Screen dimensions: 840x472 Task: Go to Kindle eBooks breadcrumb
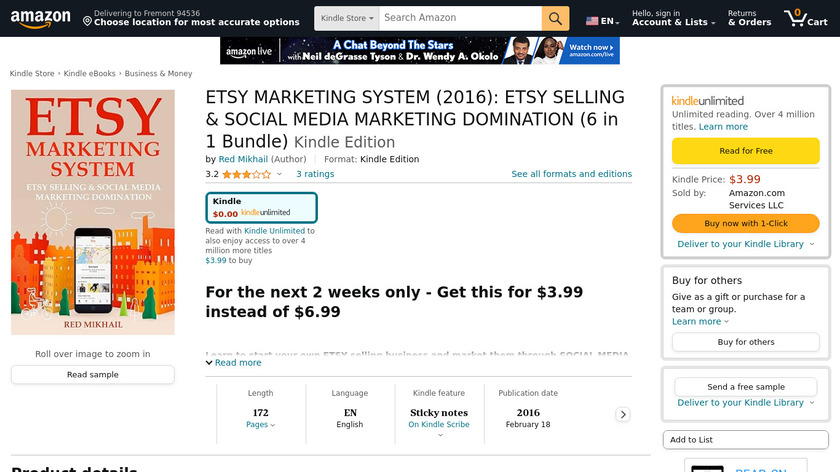pyautogui.click(x=90, y=74)
